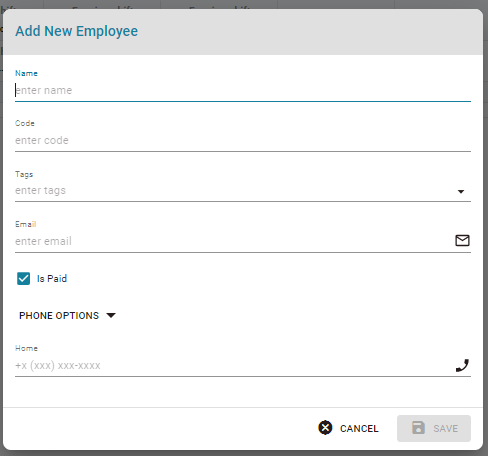Click the floppy disk save icon

point(418,428)
